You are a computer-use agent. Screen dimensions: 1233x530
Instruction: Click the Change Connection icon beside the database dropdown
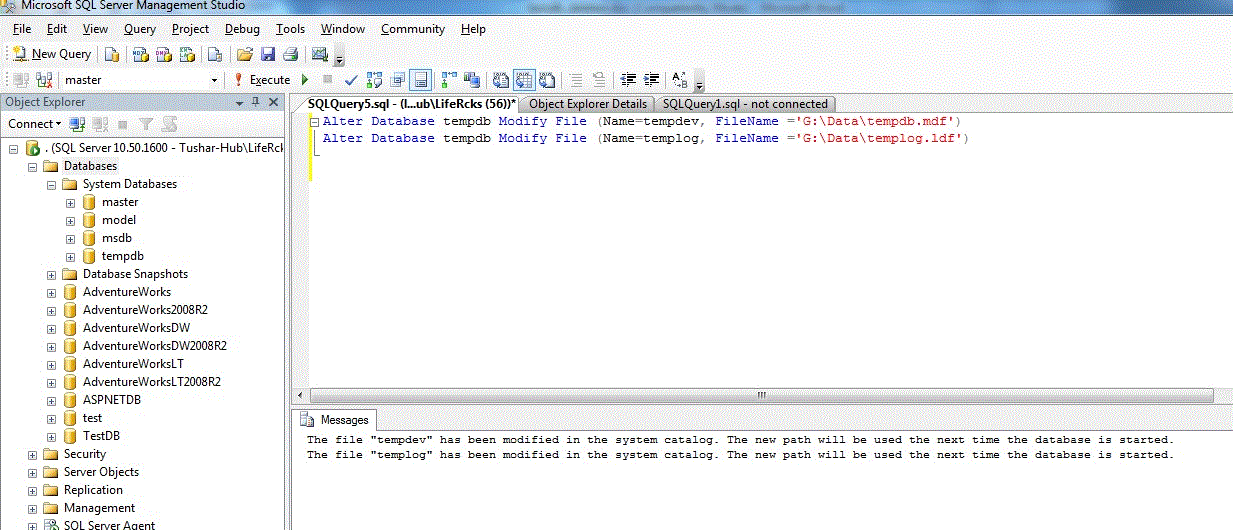coord(43,80)
